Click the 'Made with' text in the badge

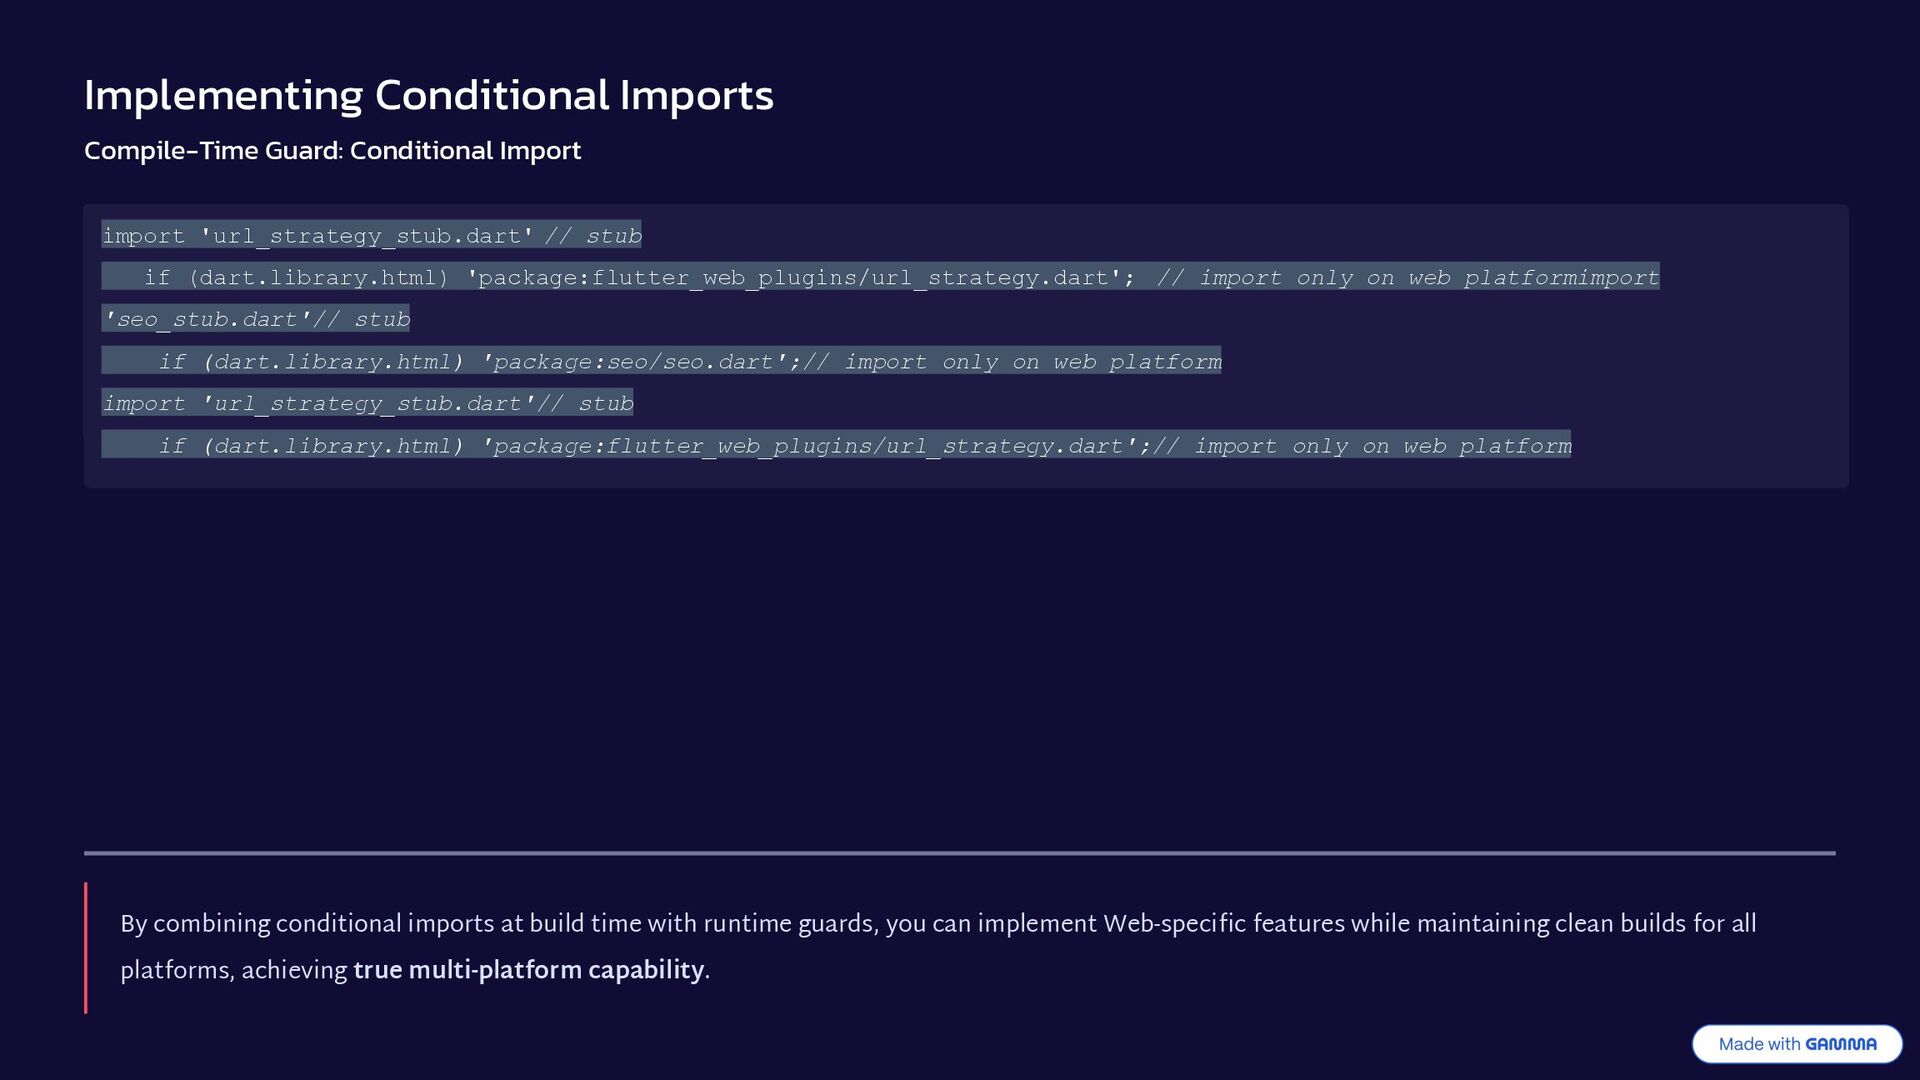tap(1759, 1044)
